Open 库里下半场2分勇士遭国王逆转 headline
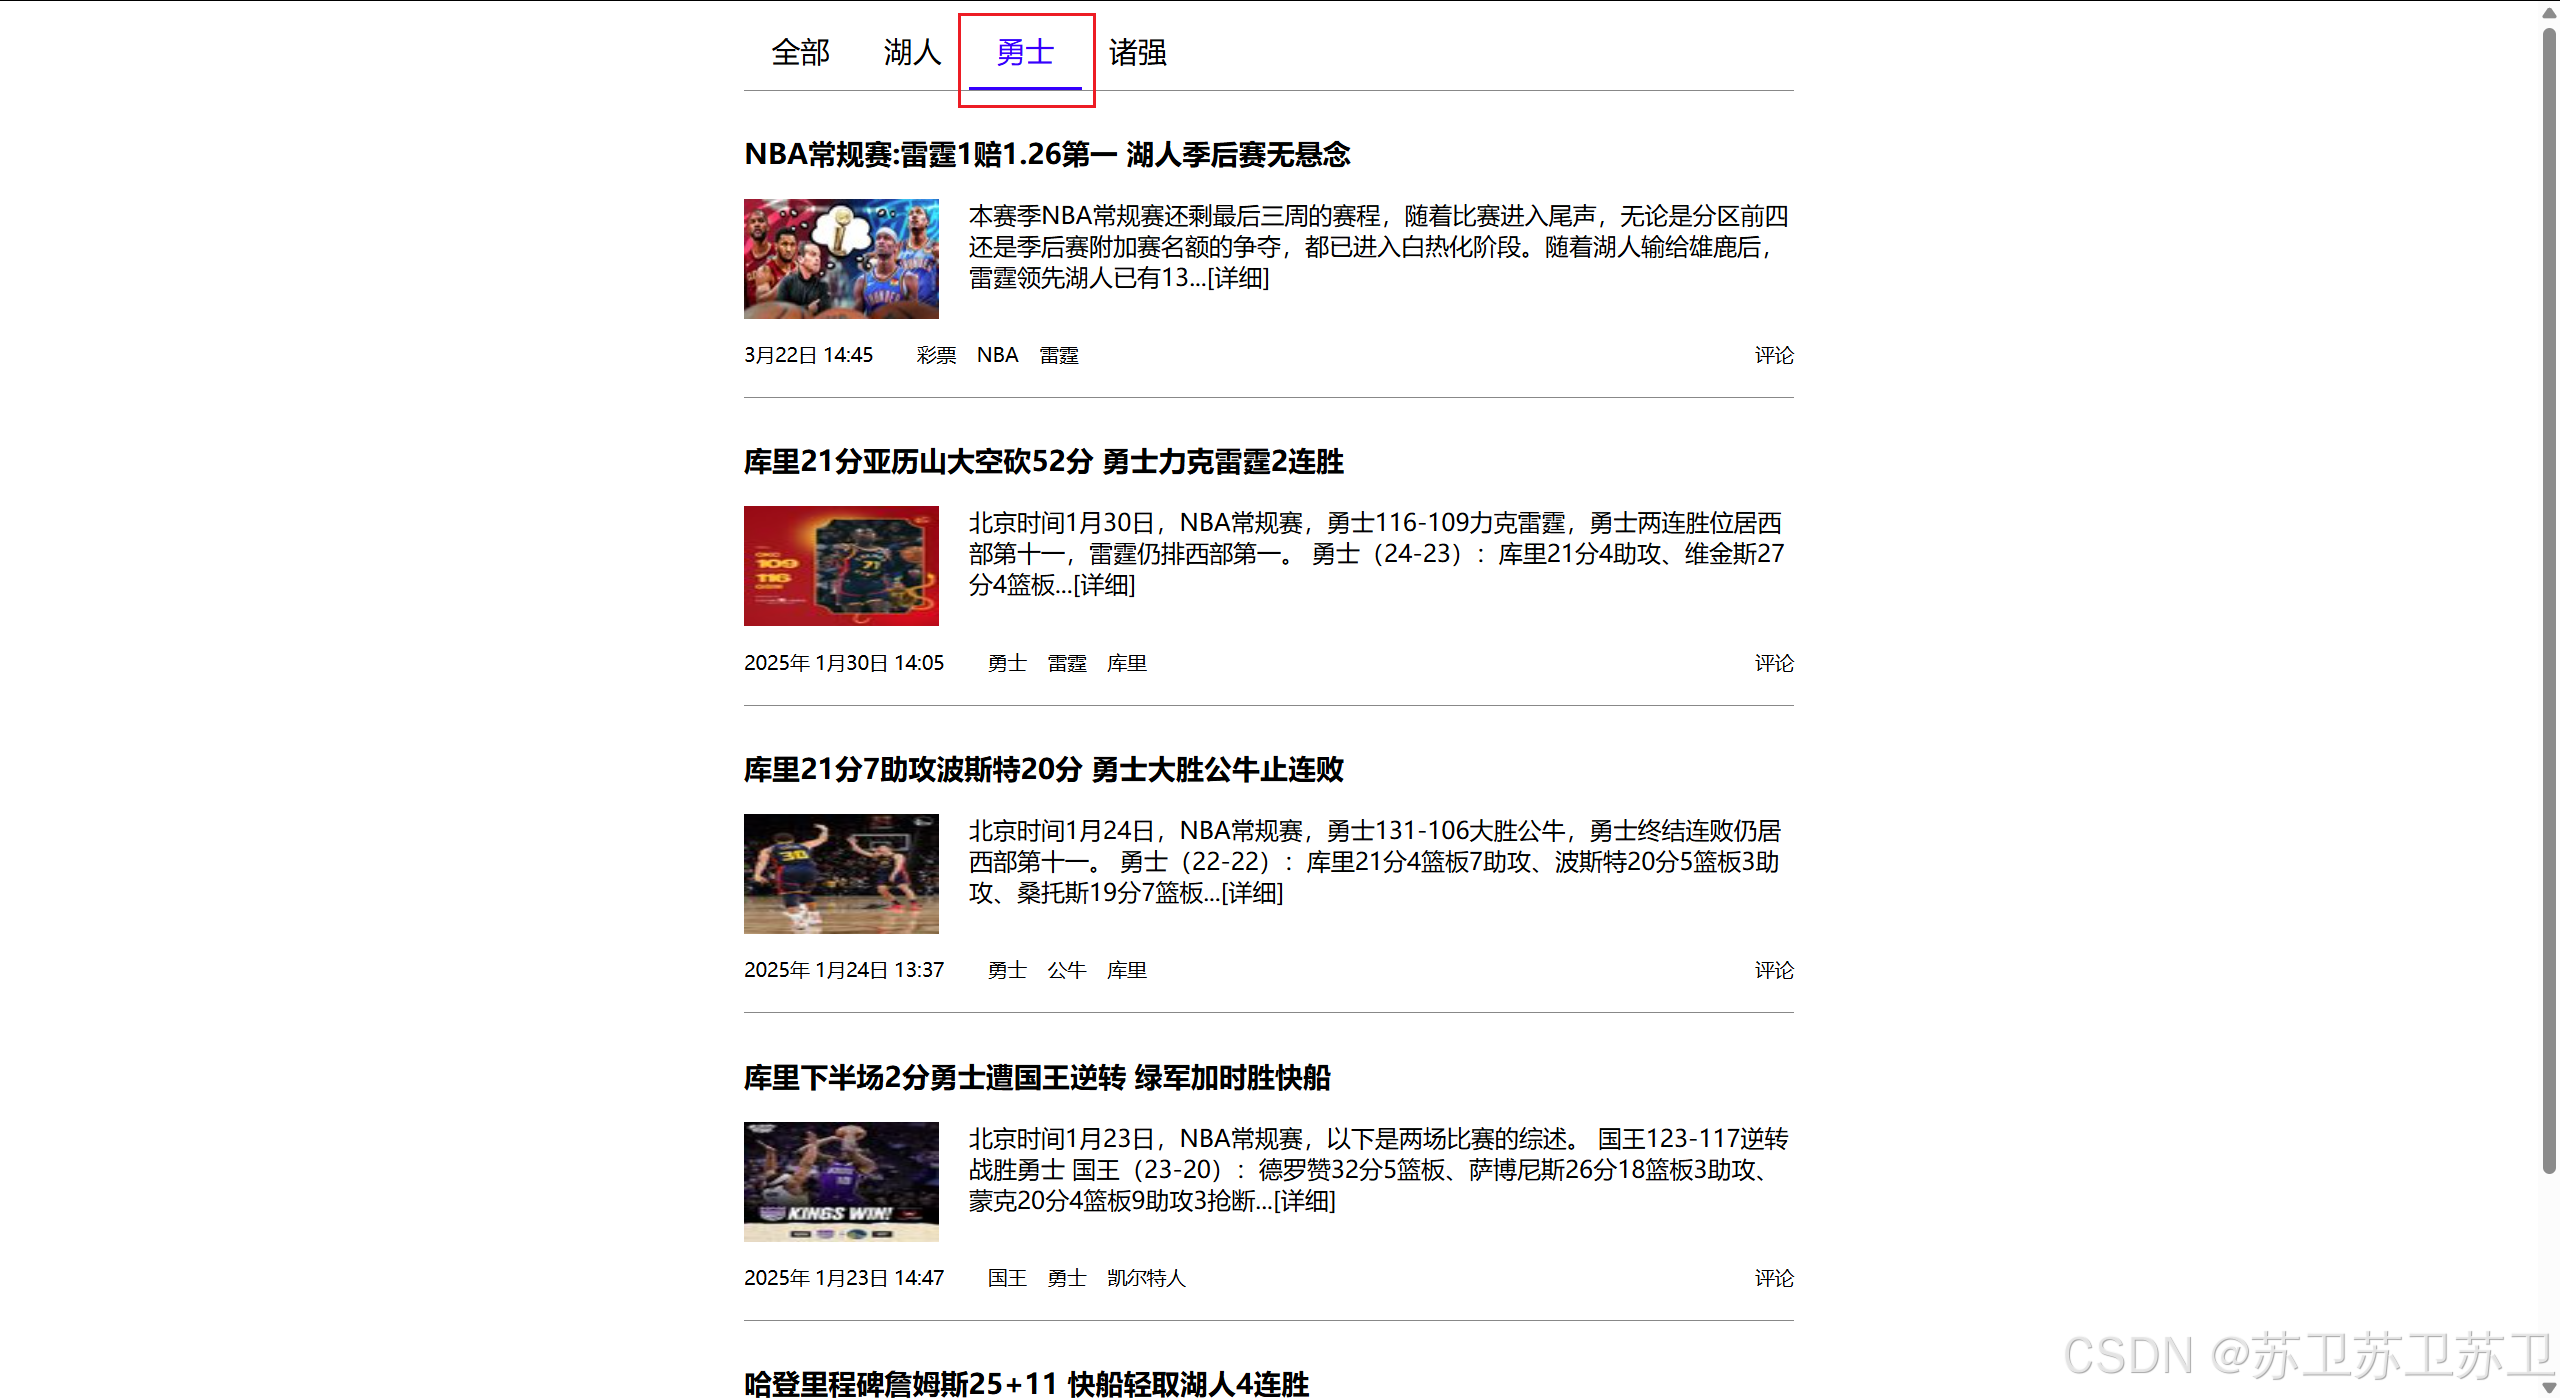Image resolution: width=2560 pixels, height=1398 pixels. [x=1037, y=1078]
